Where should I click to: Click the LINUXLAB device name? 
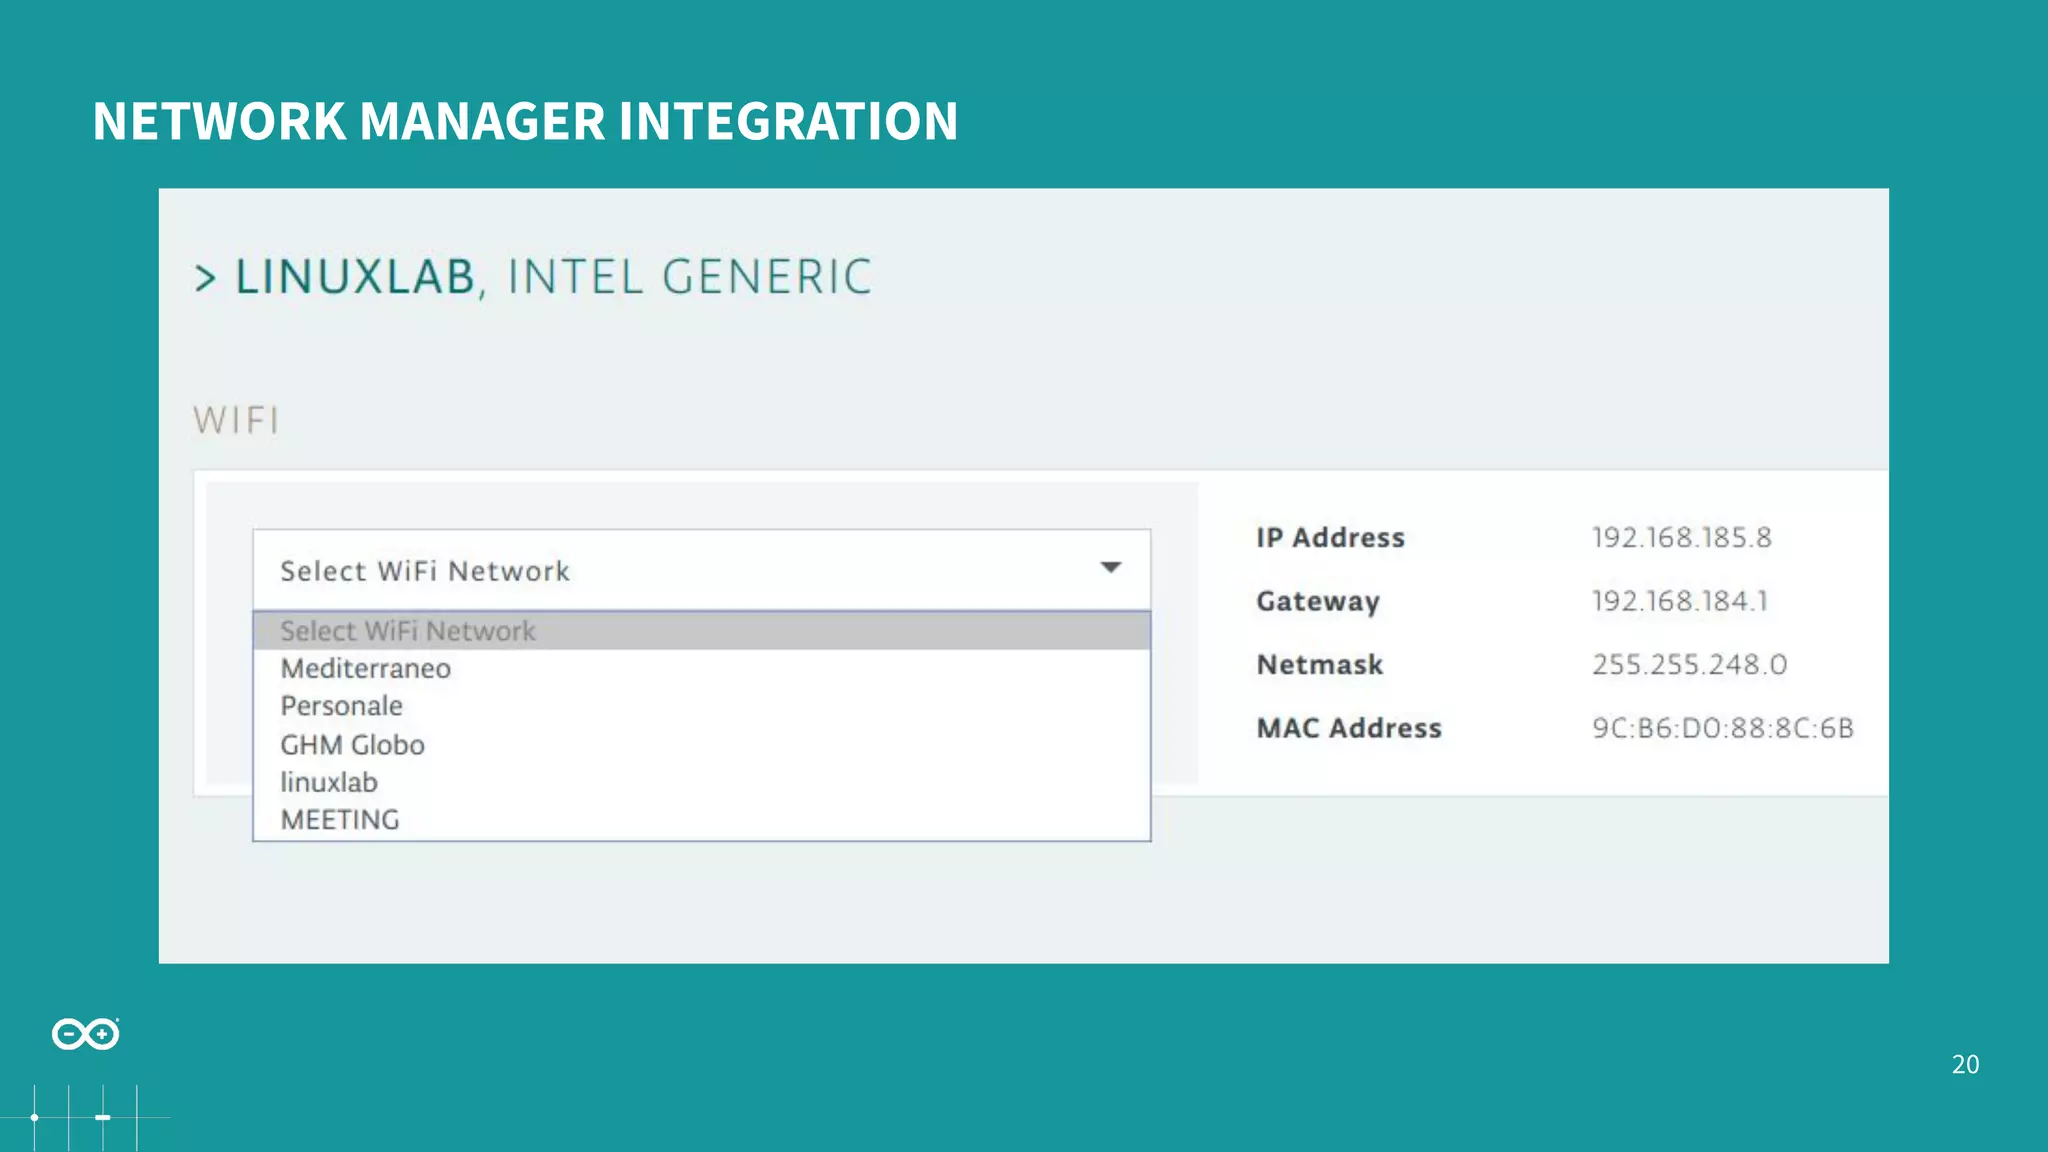pos(355,277)
